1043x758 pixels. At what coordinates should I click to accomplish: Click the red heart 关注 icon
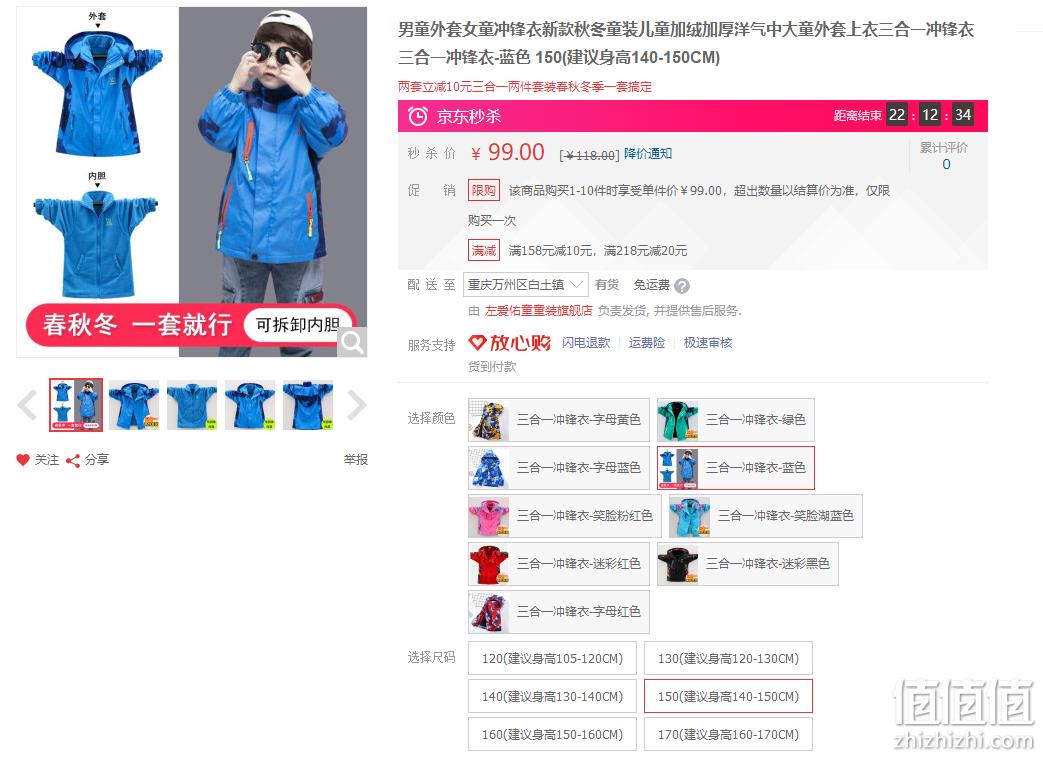coord(23,459)
